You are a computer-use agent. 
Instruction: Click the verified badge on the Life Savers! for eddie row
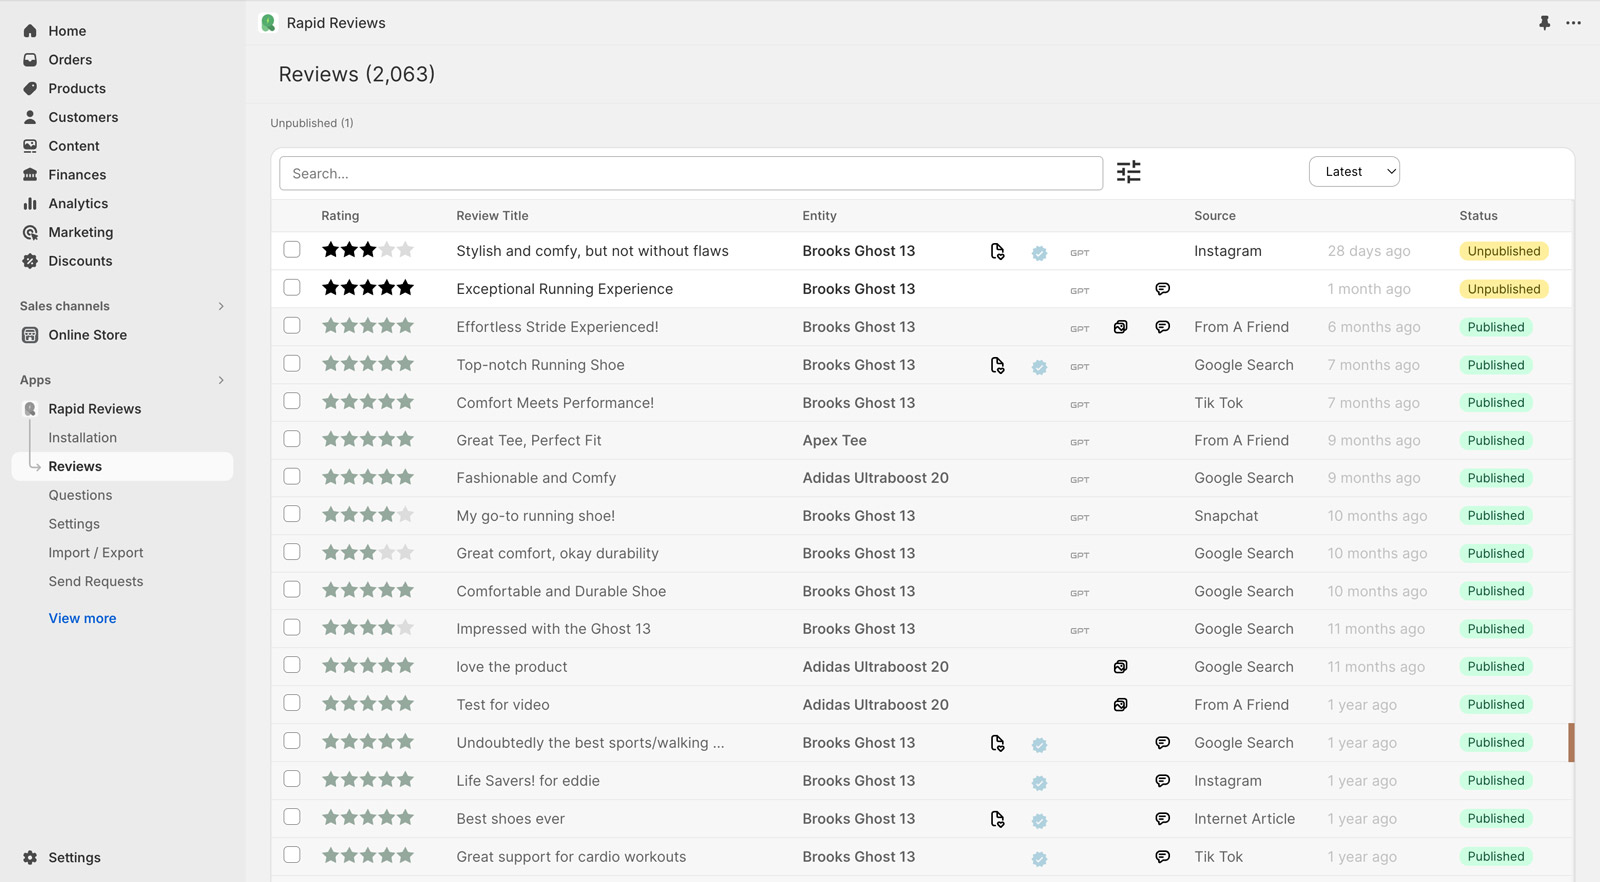click(1039, 783)
